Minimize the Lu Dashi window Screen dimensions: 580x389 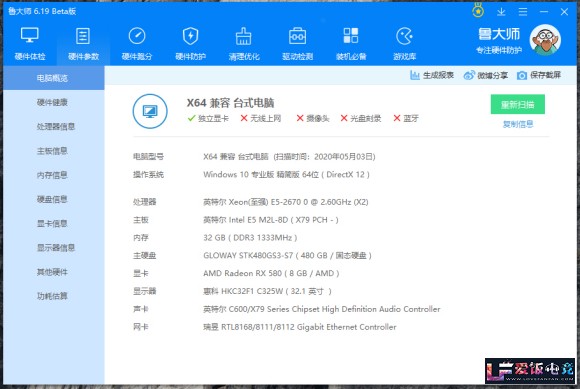coord(544,12)
